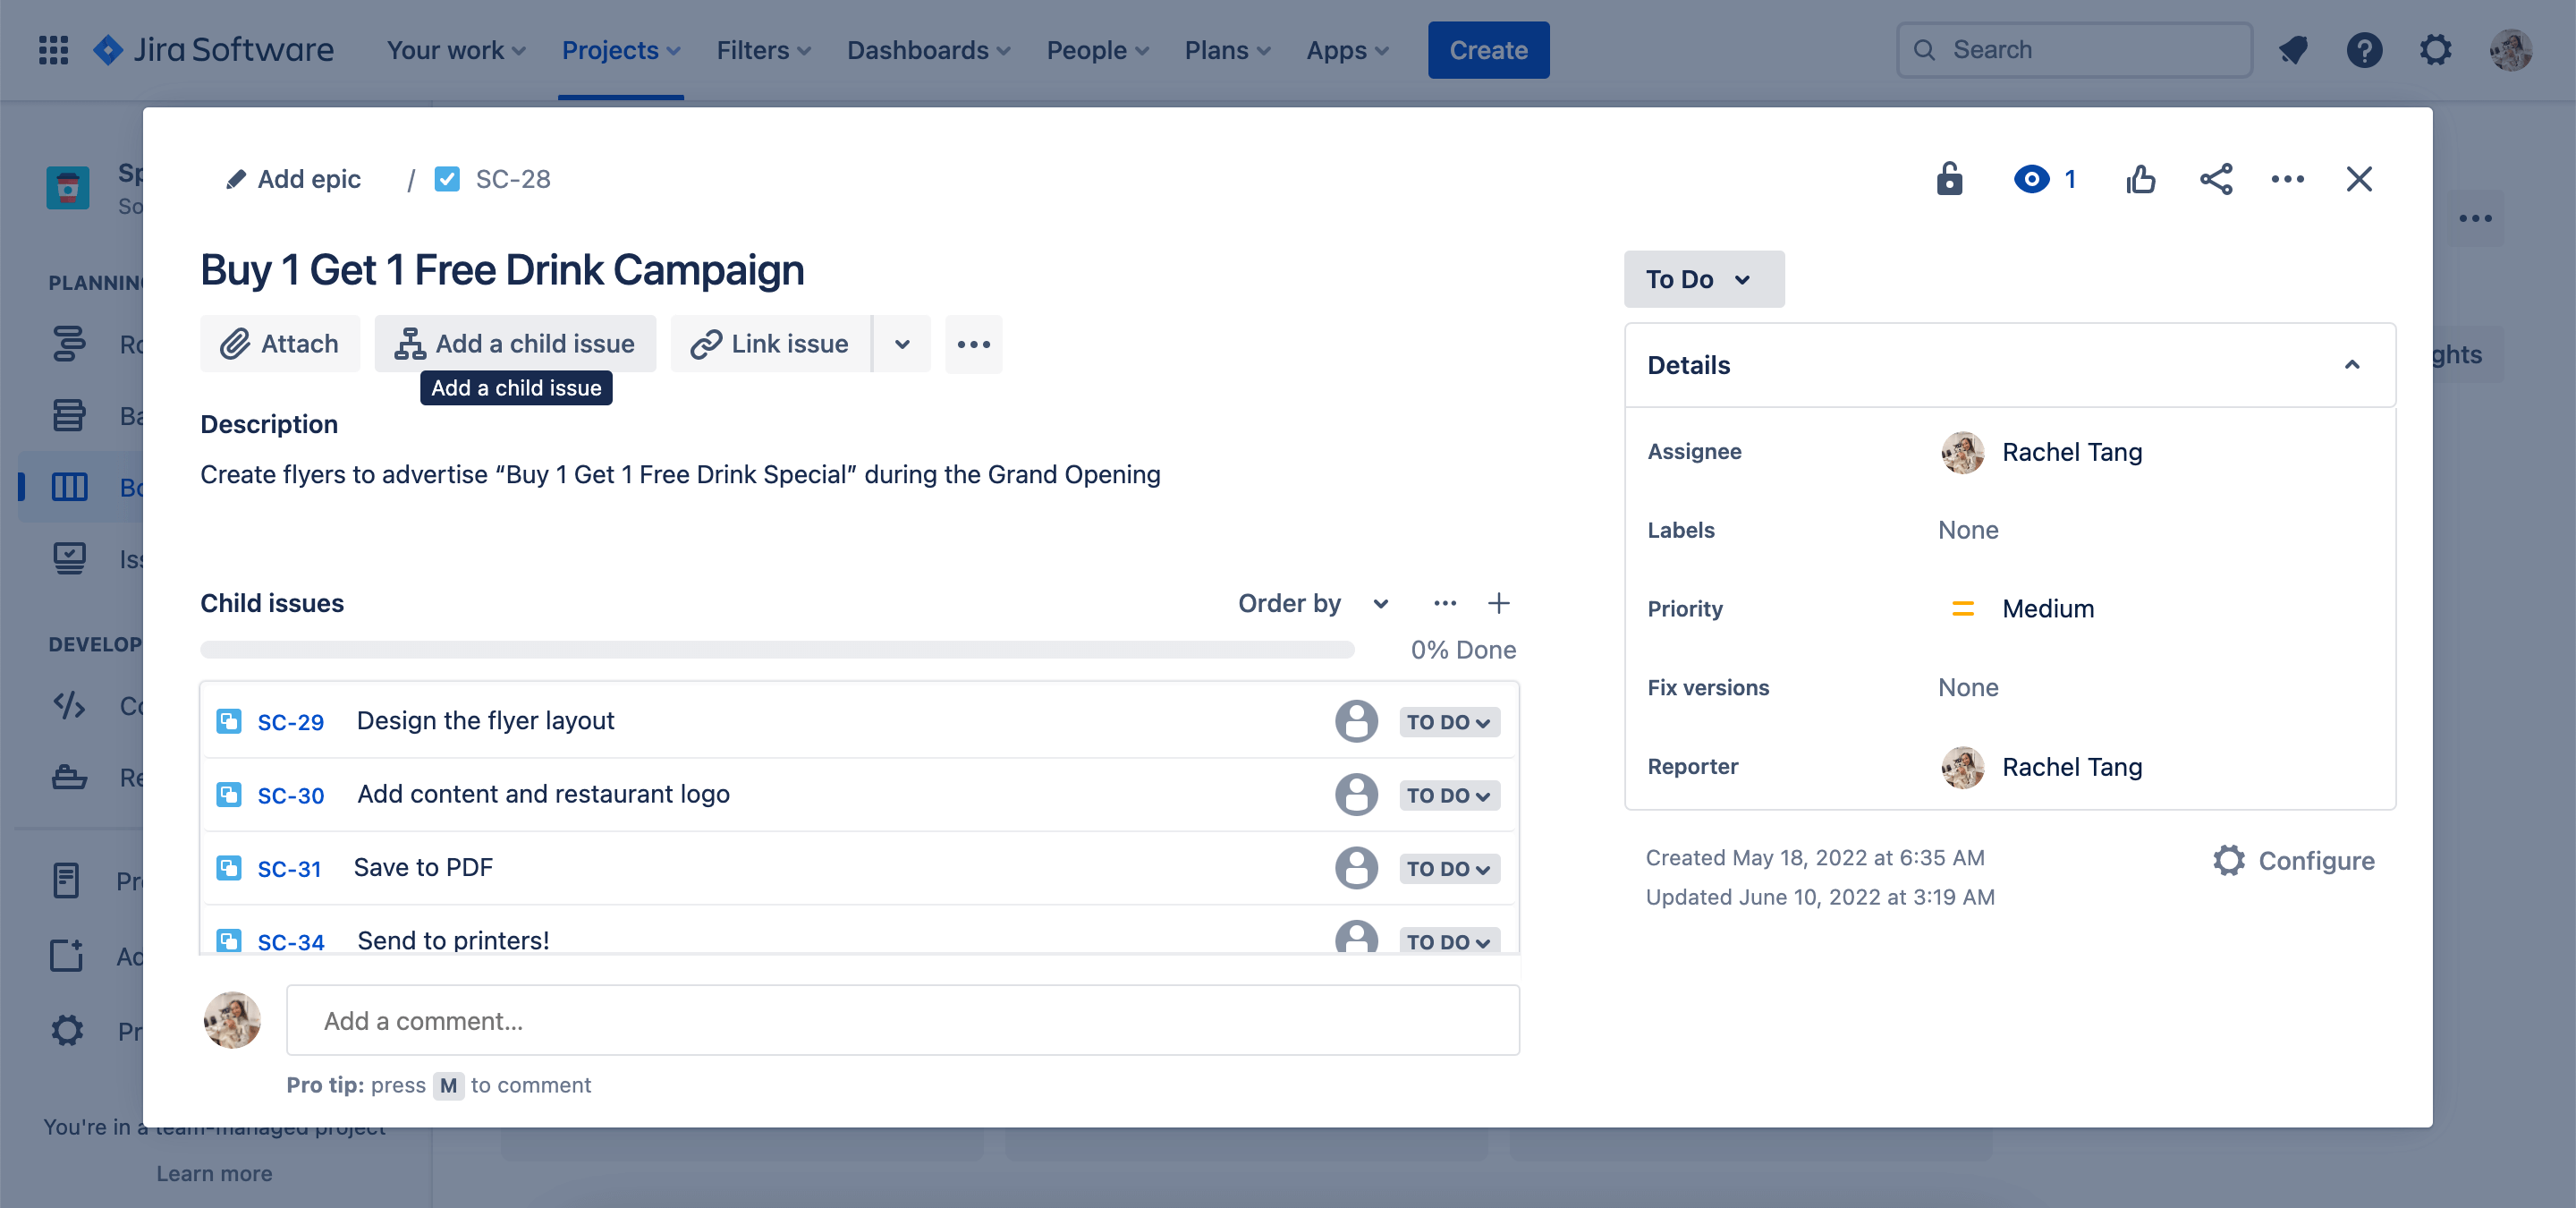The height and width of the screenshot is (1208, 2576).
Task: Collapse the Details panel section
Action: coord(2352,363)
